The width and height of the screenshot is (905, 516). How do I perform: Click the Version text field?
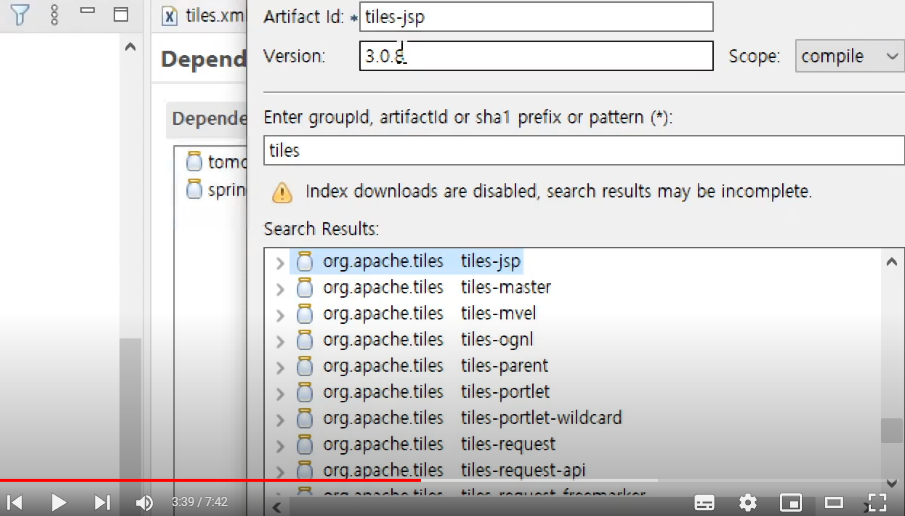pyautogui.click(x=536, y=56)
